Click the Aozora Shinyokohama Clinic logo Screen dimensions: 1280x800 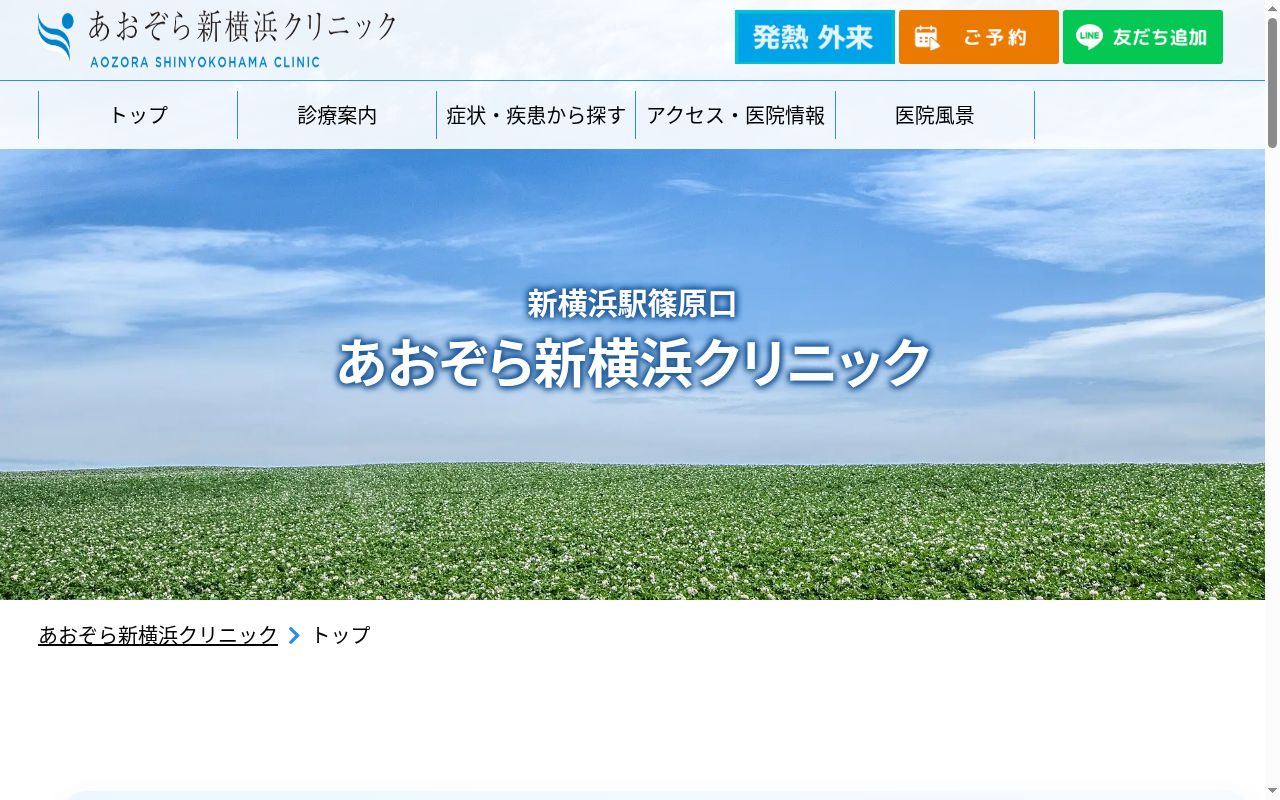click(217, 39)
